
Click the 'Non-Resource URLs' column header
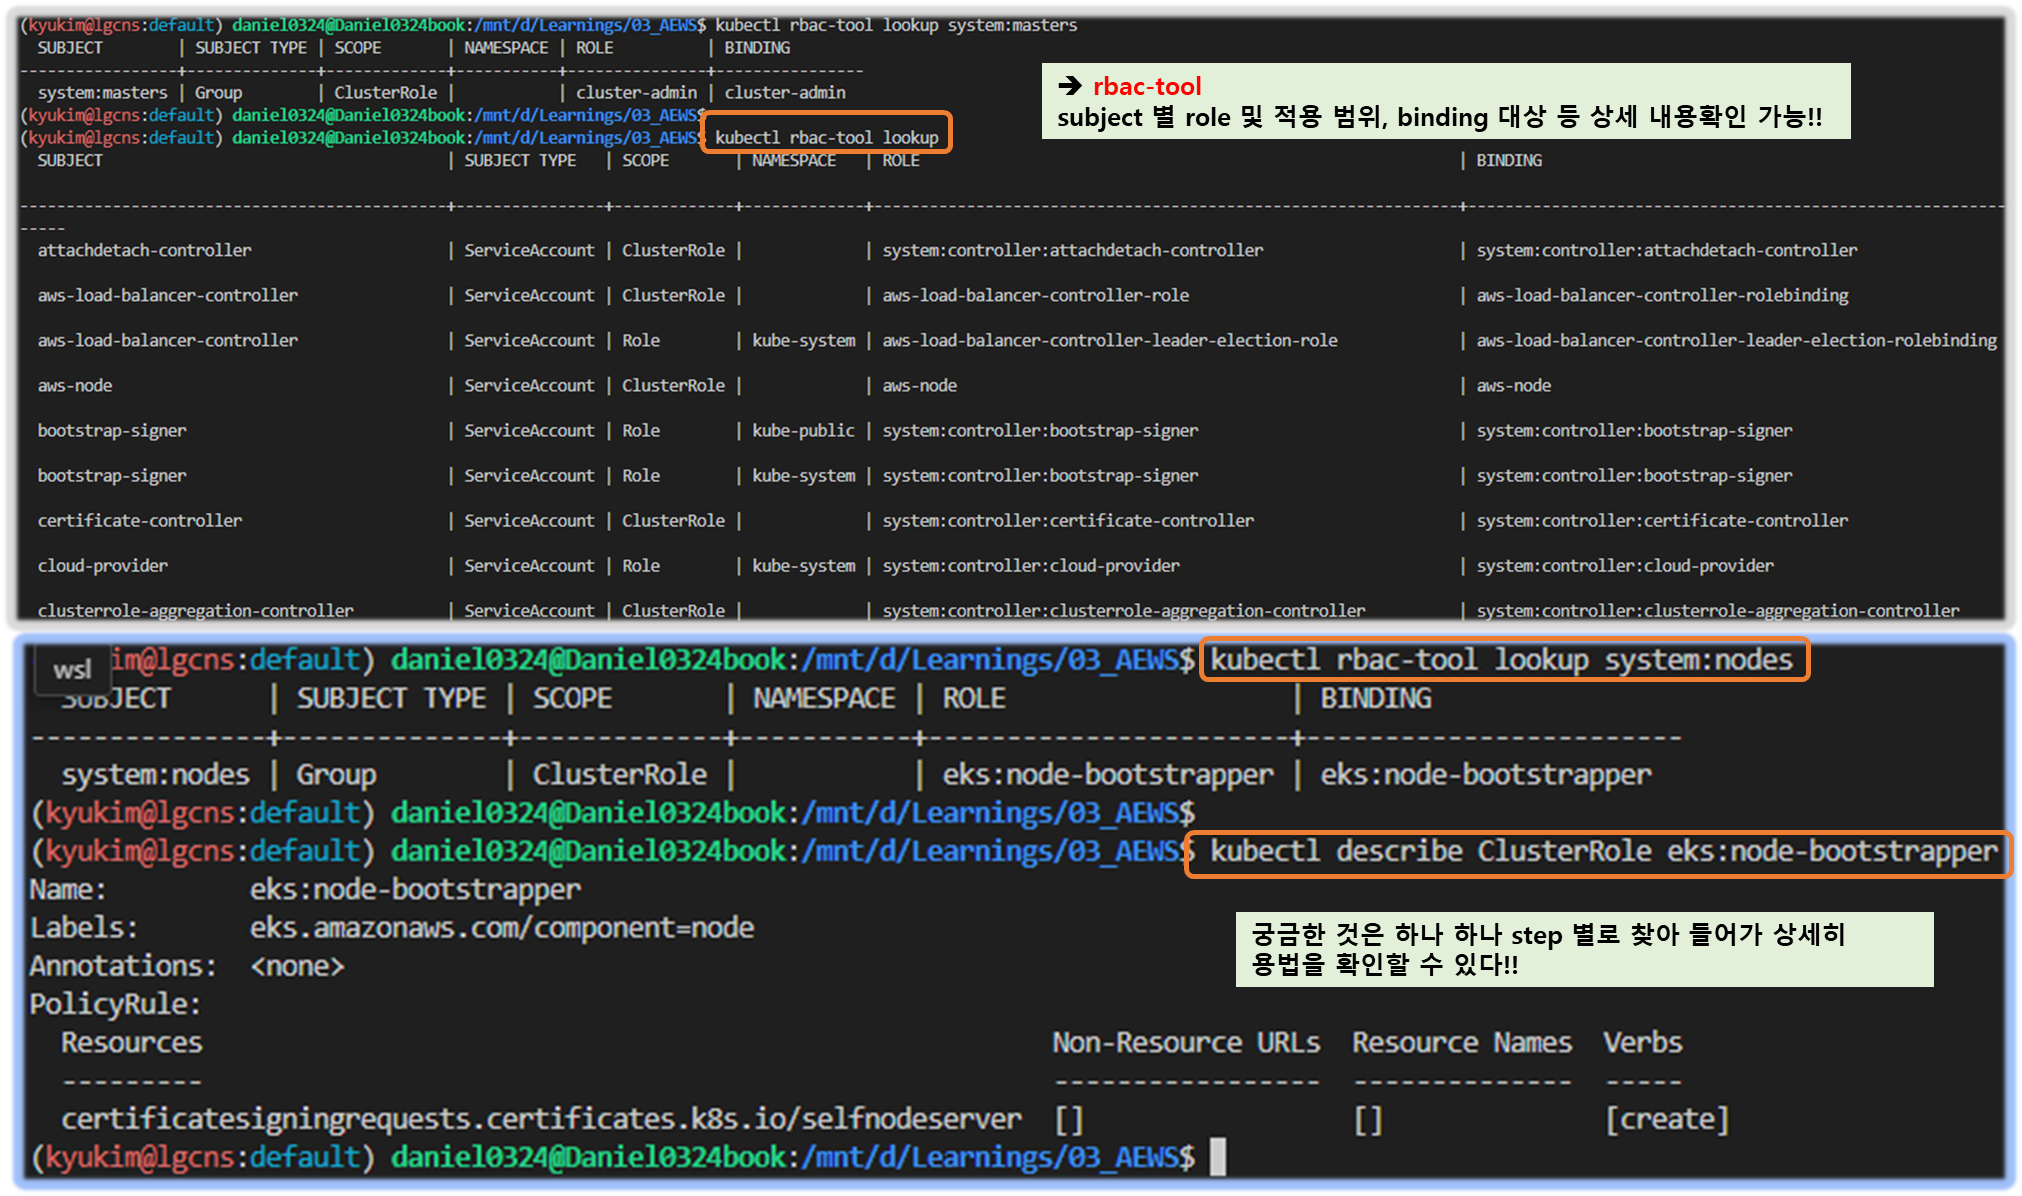pyautogui.click(x=1186, y=1043)
